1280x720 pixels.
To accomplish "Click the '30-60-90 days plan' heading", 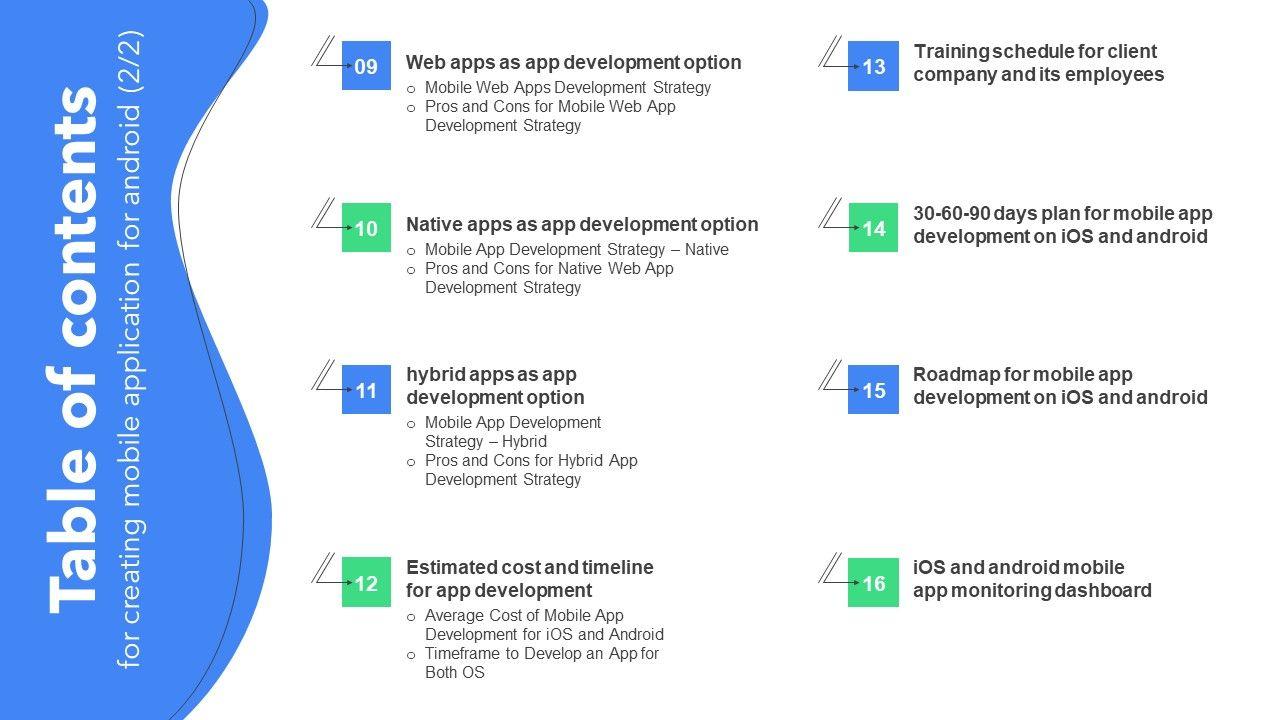I will (1063, 225).
